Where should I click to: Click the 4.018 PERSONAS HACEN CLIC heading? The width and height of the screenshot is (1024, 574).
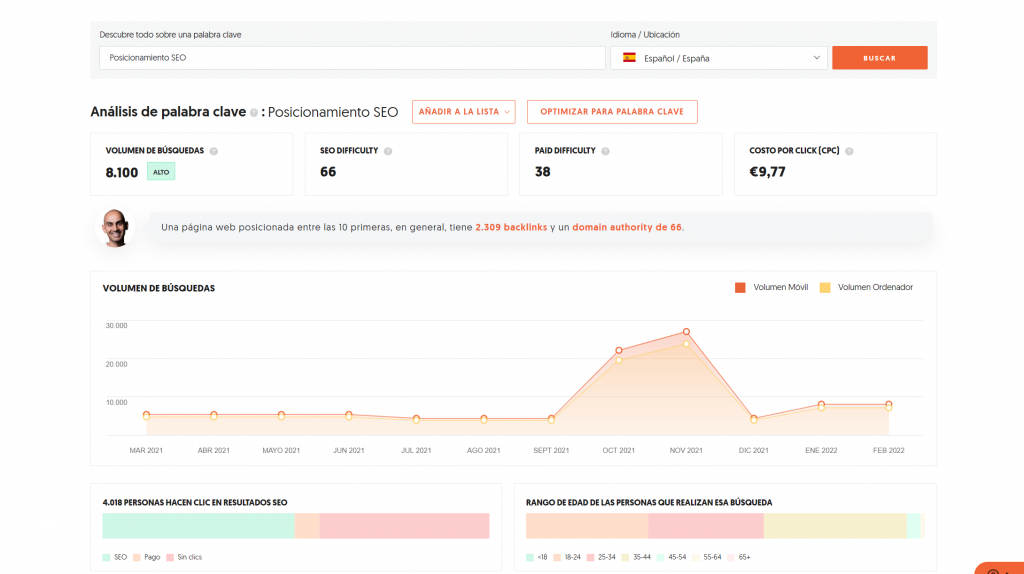pyautogui.click(x=195, y=503)
